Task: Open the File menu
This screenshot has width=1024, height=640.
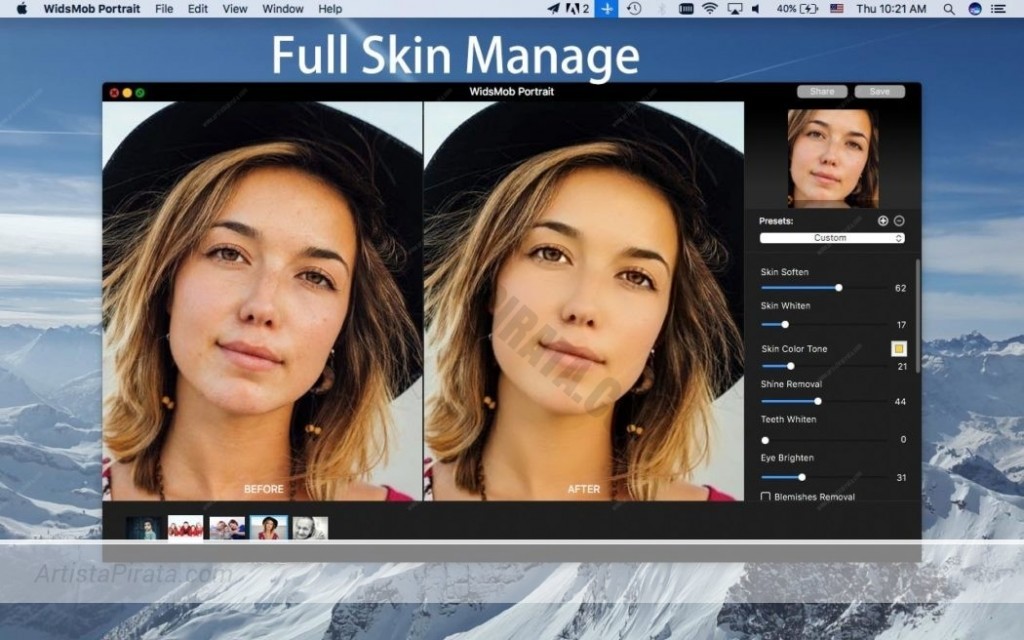Action: click(x=164, y=9)
